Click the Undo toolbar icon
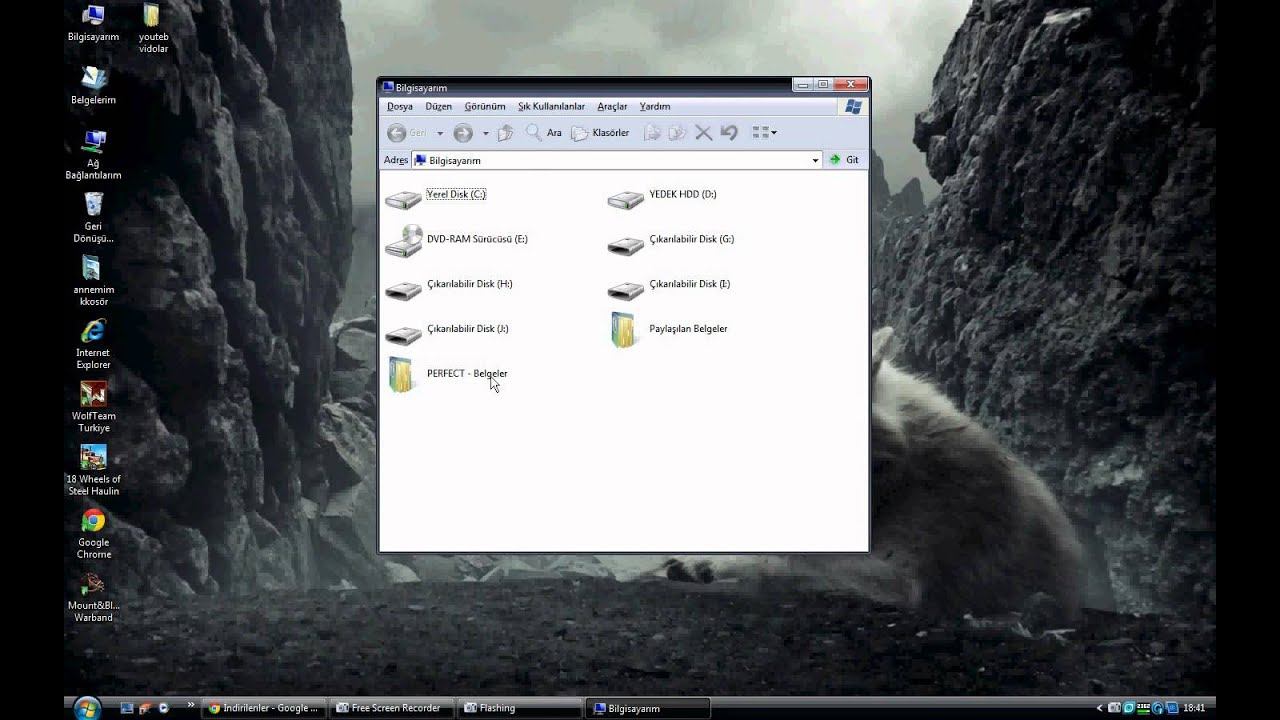This screenshot has height=720, width=1280. pyautogui.click(x=729, y=132)
